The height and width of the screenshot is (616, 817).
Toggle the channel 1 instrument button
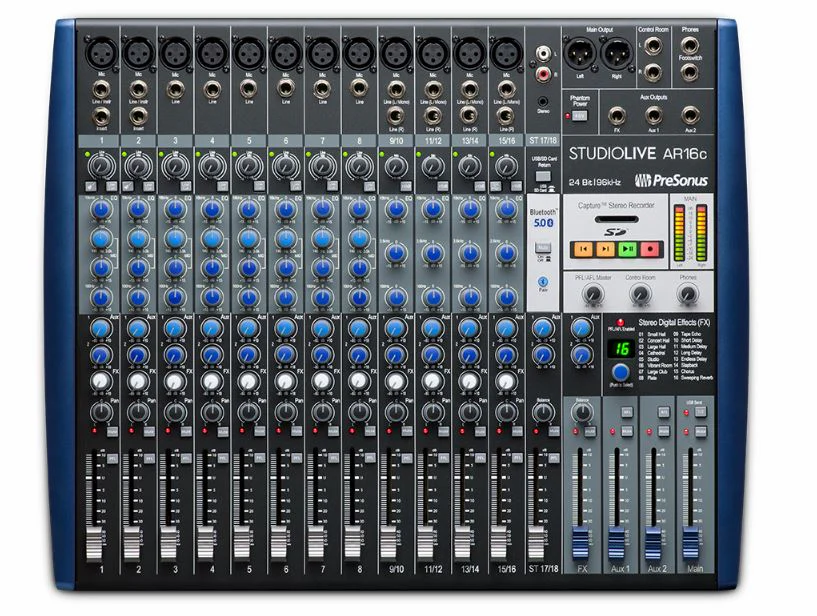pos(91,186)
